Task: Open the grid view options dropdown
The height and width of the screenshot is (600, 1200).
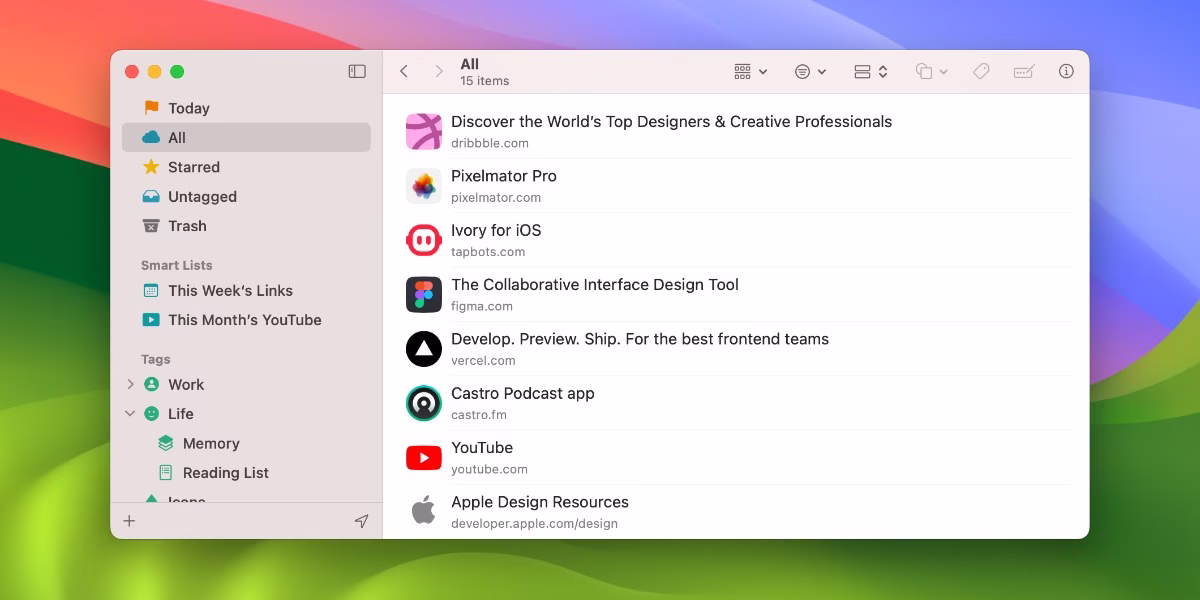Action: 750,71
